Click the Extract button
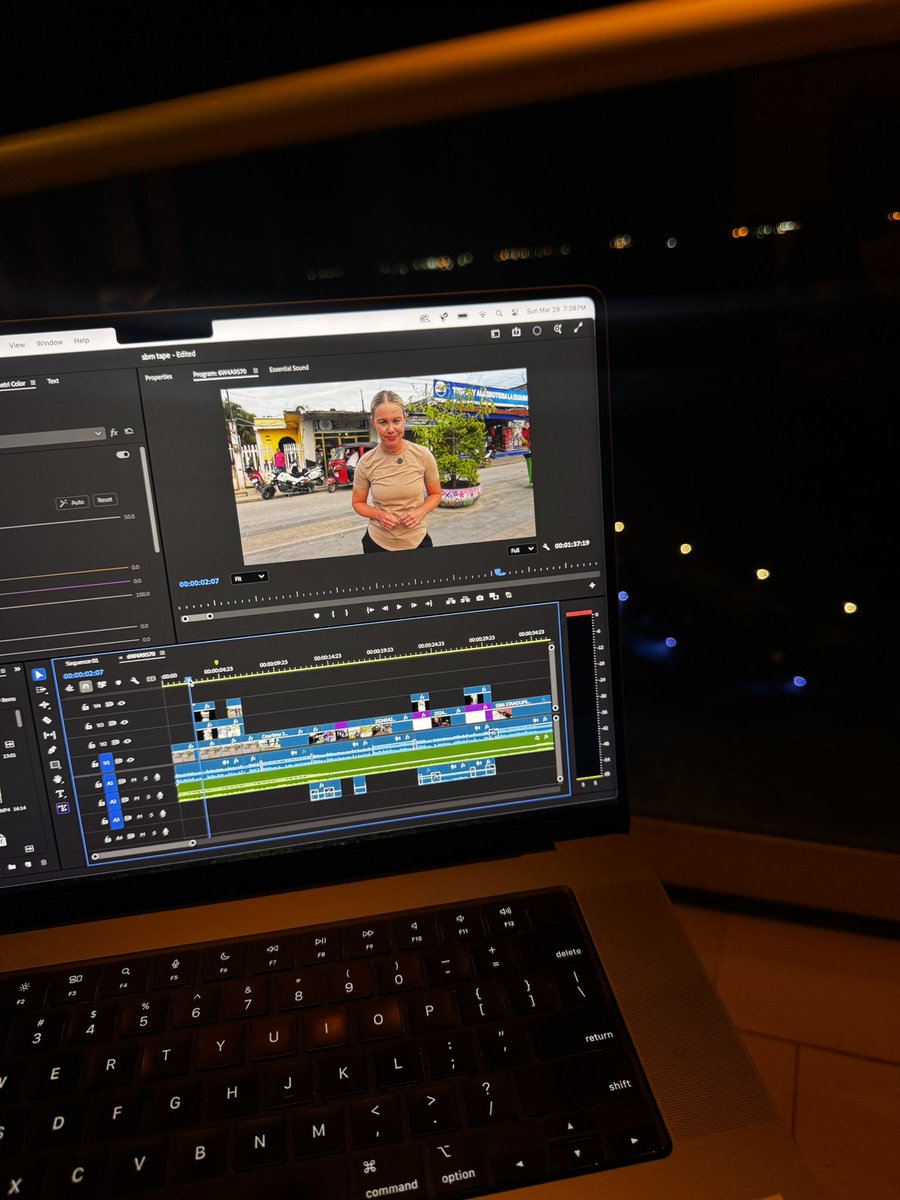The width and height of the screenshot is (900, 1200). click(x=465, y=600)
